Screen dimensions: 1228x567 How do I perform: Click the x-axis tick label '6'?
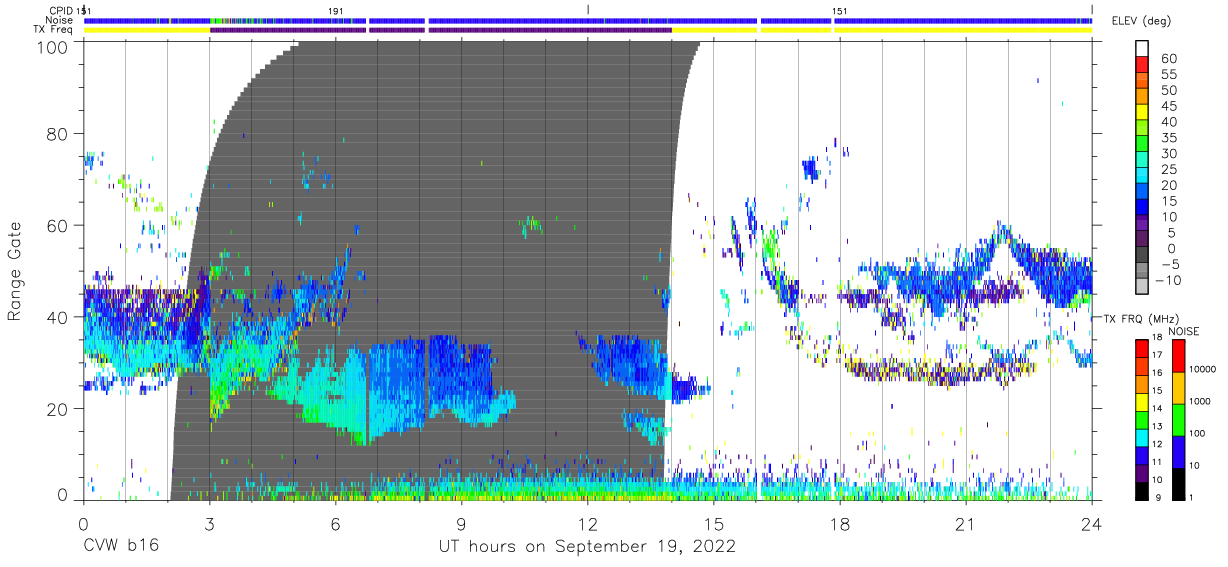pos(335,523)
